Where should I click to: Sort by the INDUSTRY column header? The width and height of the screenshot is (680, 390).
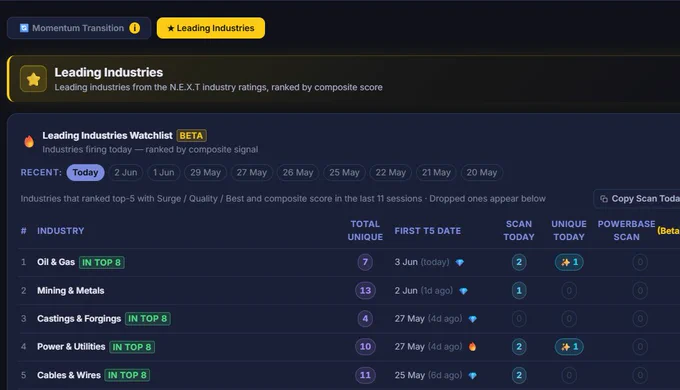click(61, 231)
